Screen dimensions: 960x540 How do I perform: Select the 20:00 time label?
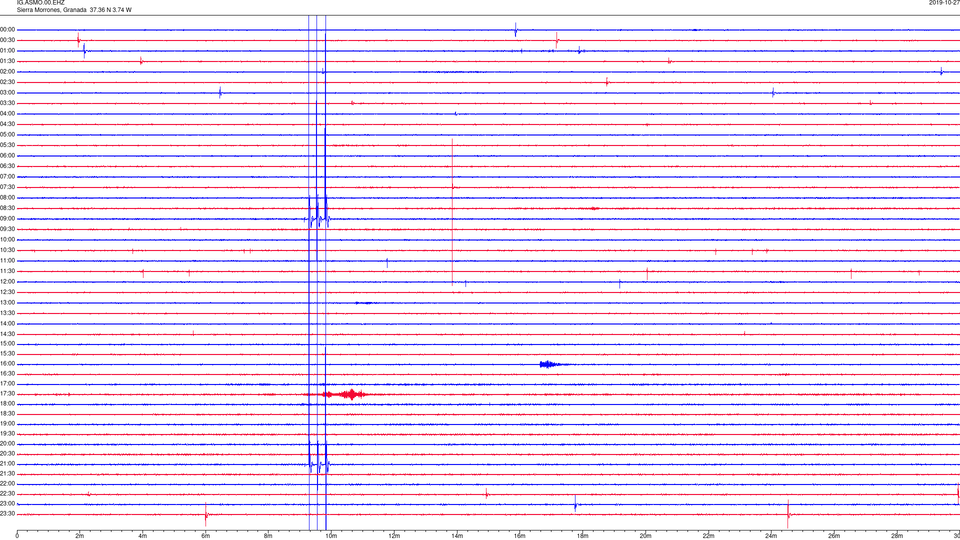(7, 444)
